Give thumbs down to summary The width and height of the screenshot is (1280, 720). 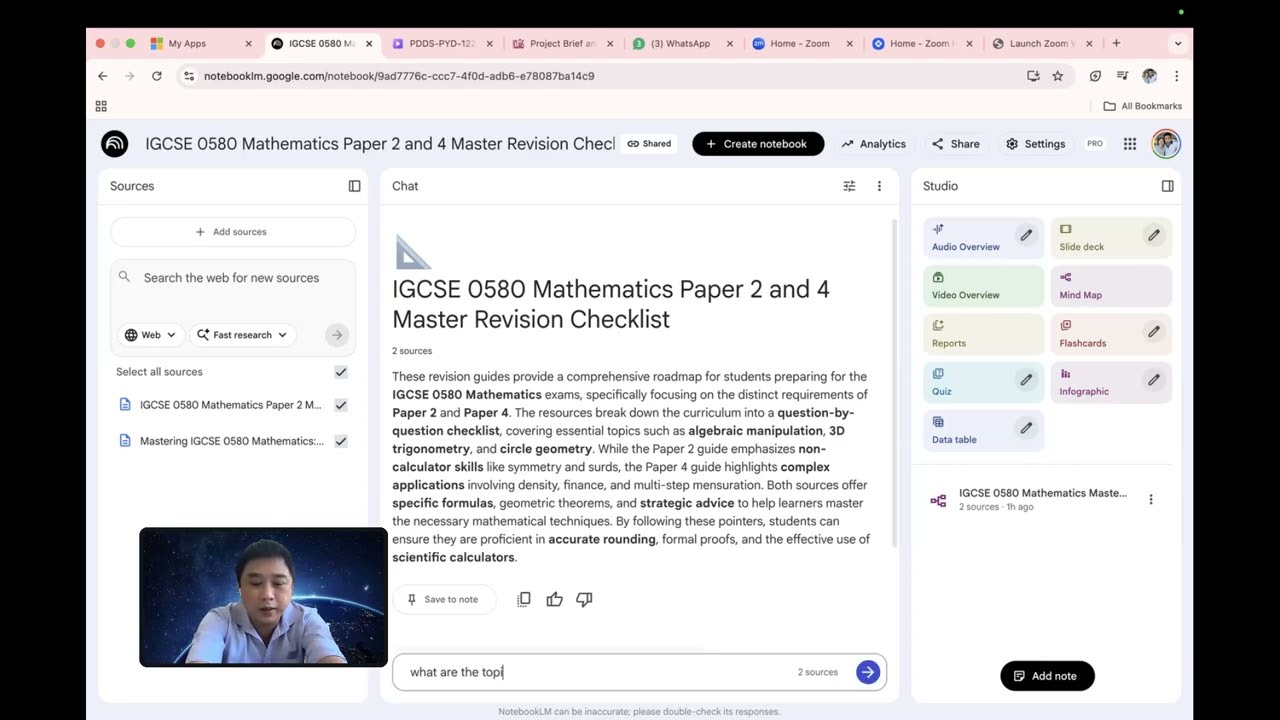[584, 599]
